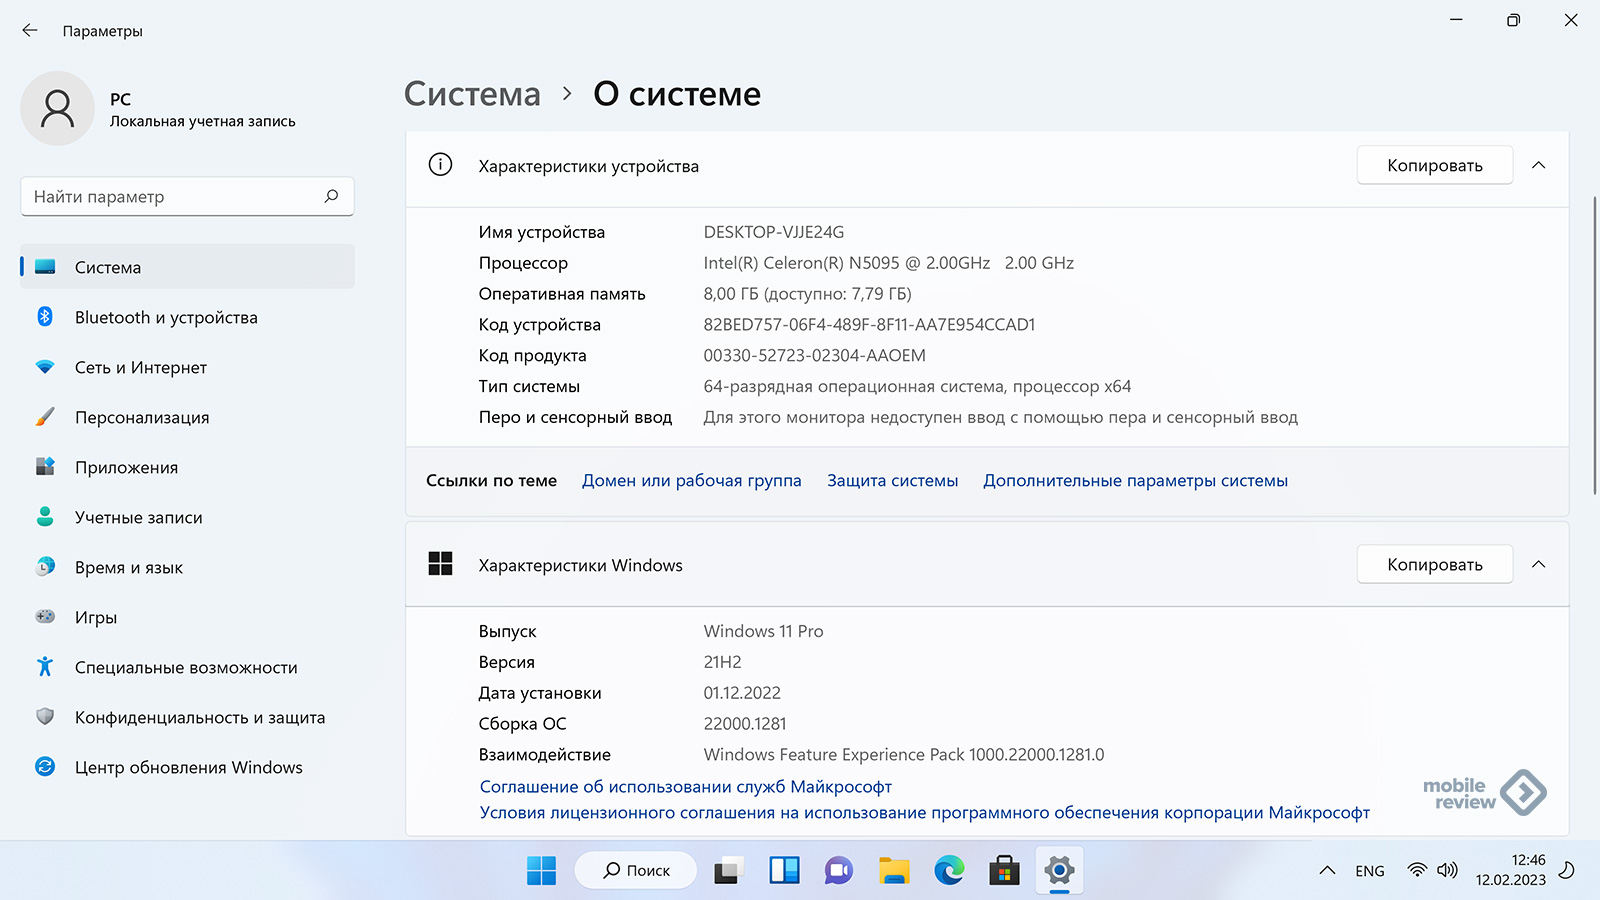Open Специальные возможности settings
This screenshot has width=1600, height=900.
[188, 667]
